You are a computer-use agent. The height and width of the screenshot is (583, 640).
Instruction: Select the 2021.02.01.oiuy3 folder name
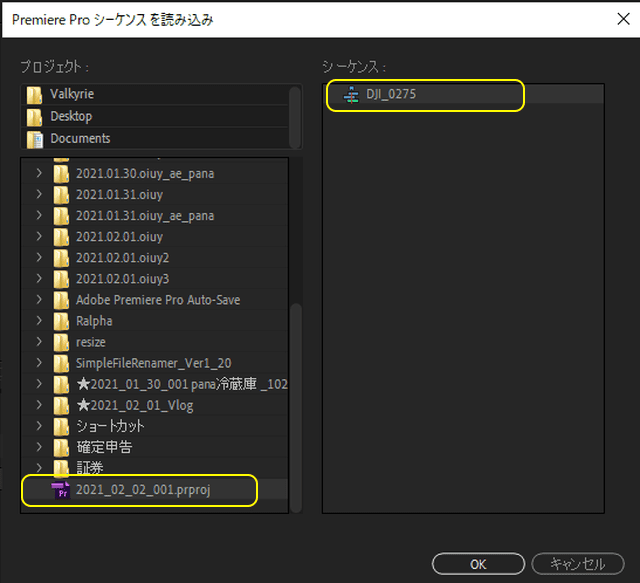(x=122, y=279)
